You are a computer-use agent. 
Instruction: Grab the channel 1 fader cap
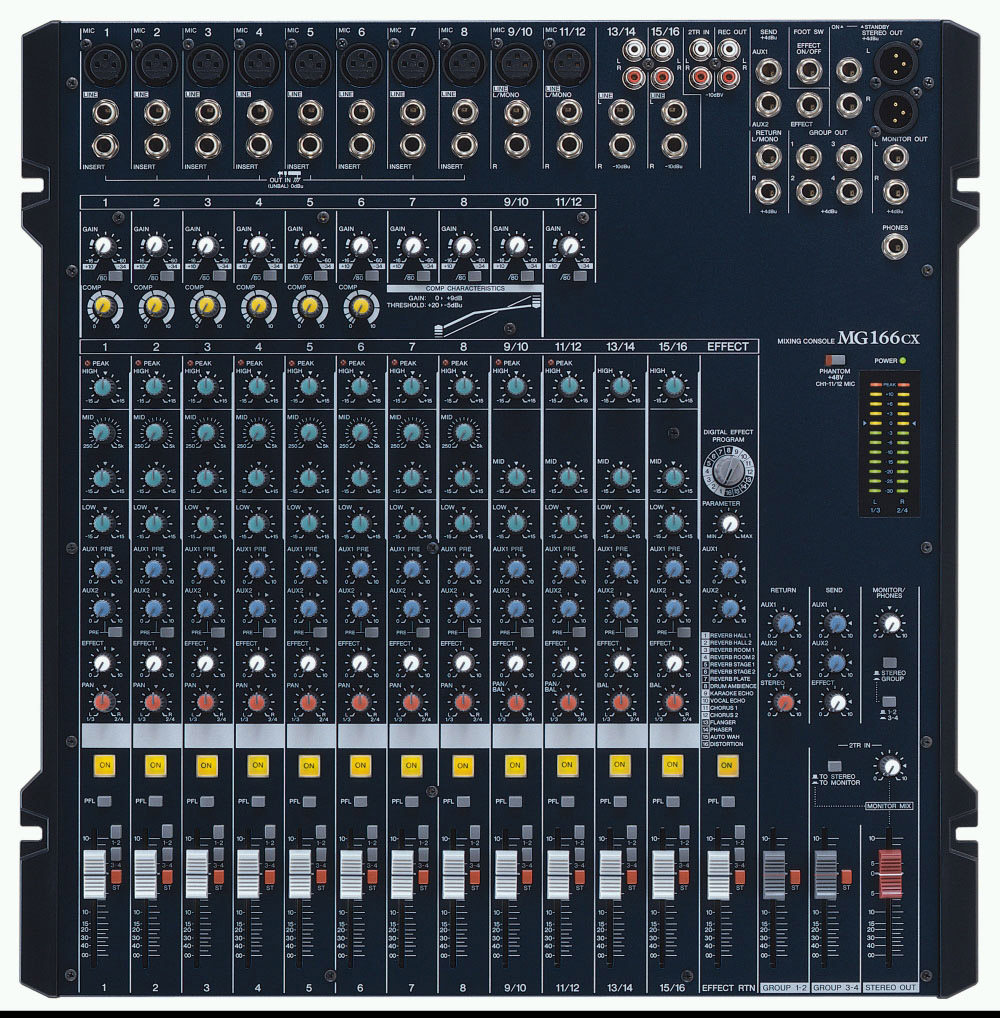(x=95, y=875)
